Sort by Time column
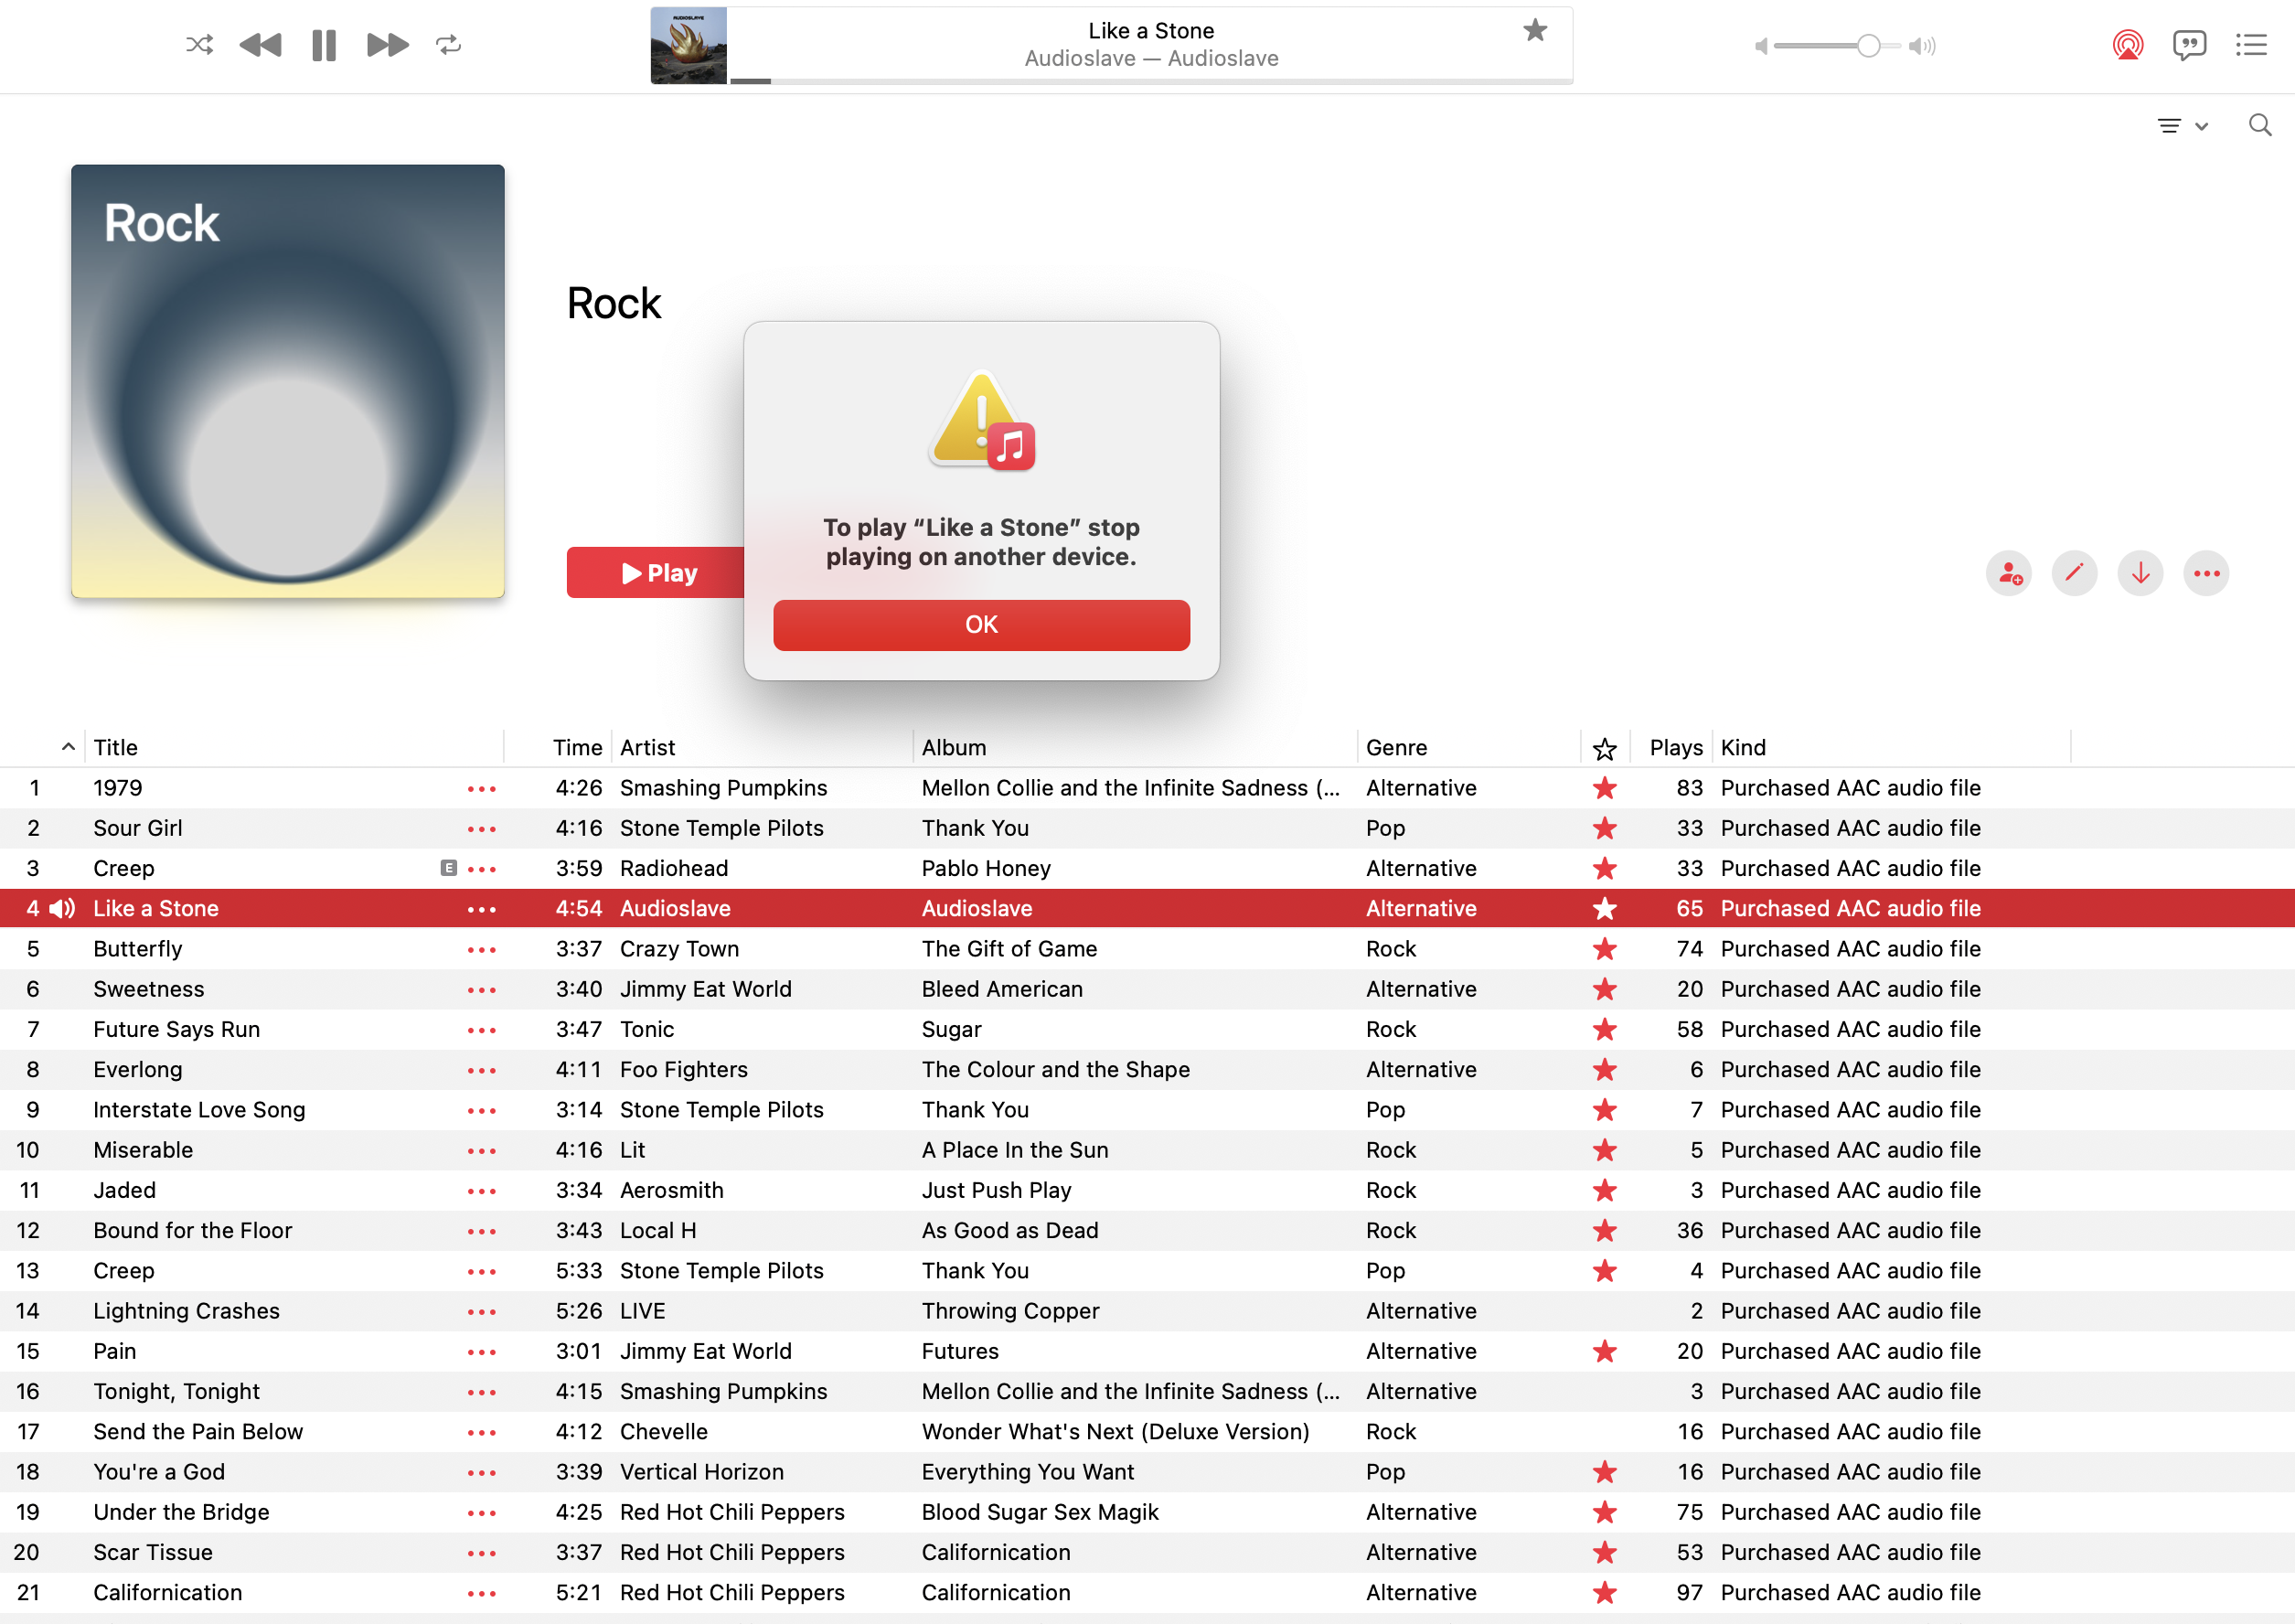 [x=577, y=748]
